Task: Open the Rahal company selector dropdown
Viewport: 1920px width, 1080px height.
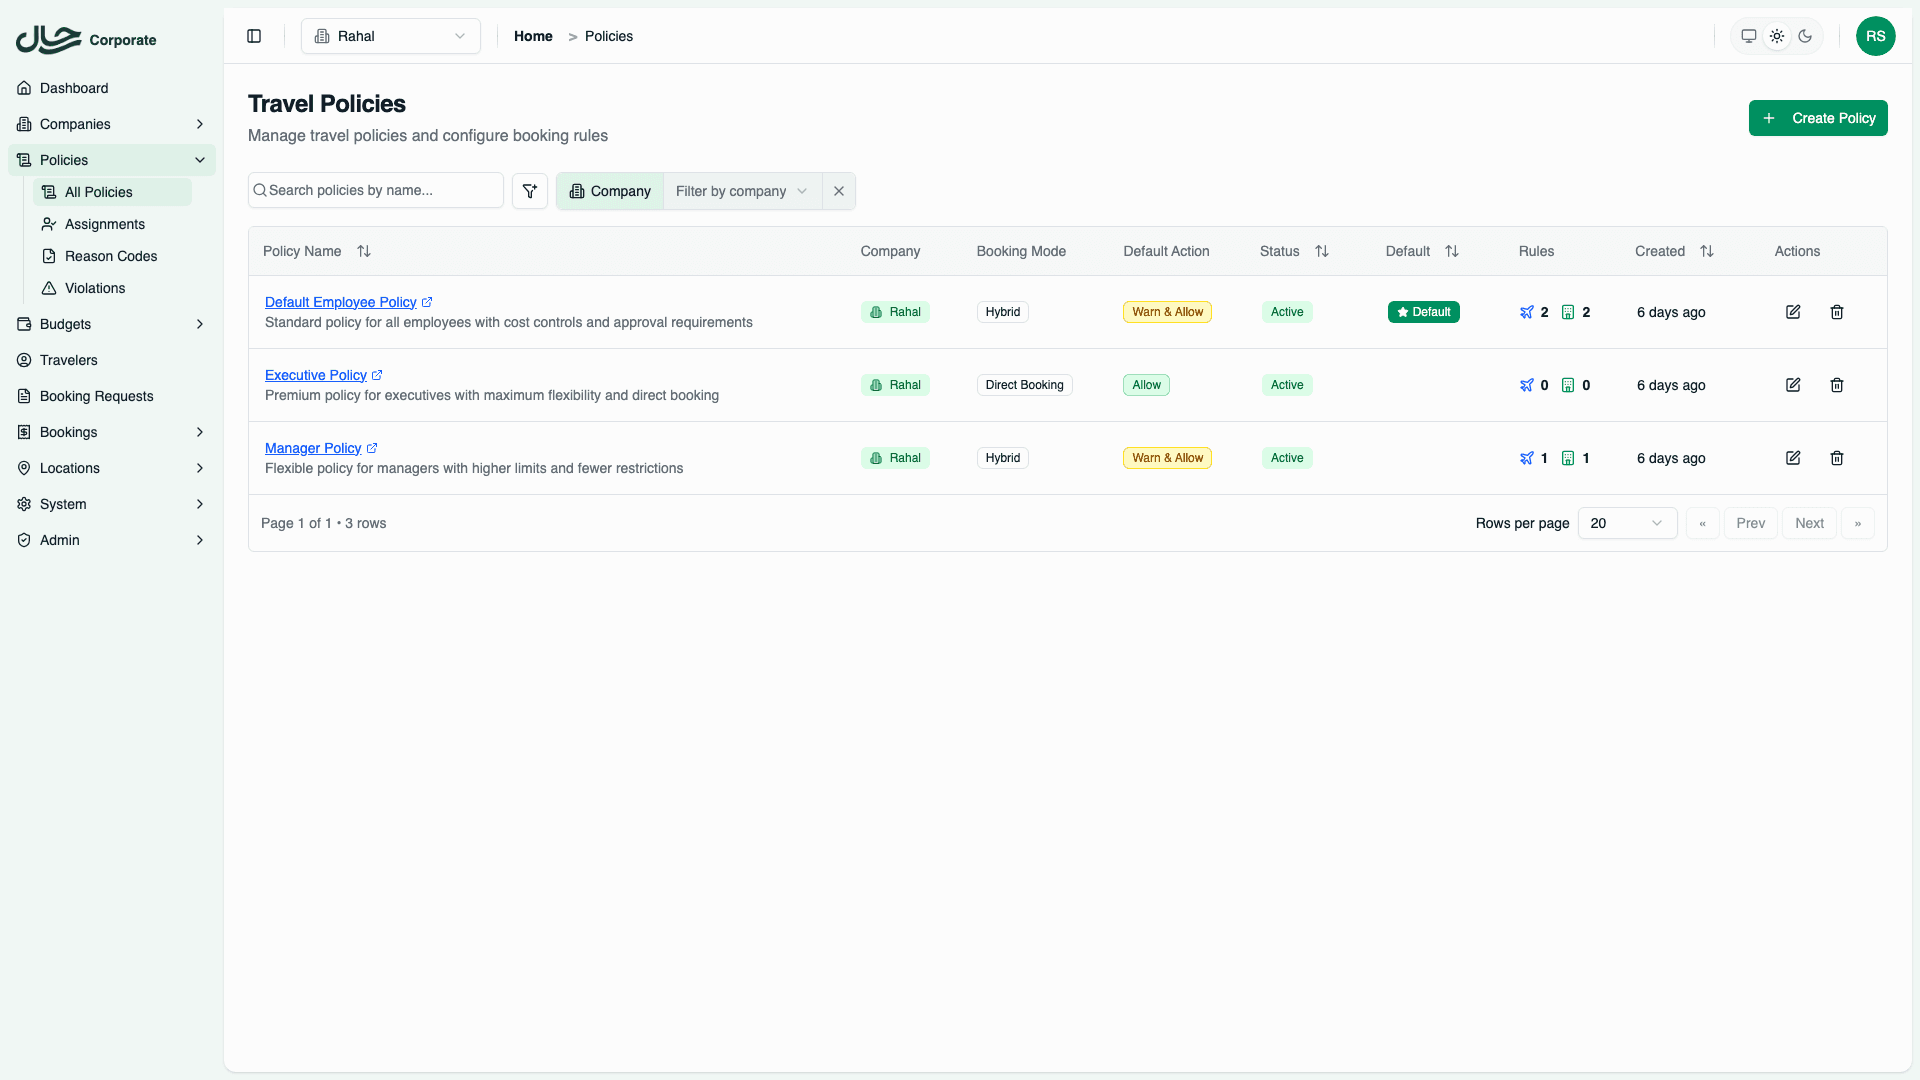Action: 391,36
